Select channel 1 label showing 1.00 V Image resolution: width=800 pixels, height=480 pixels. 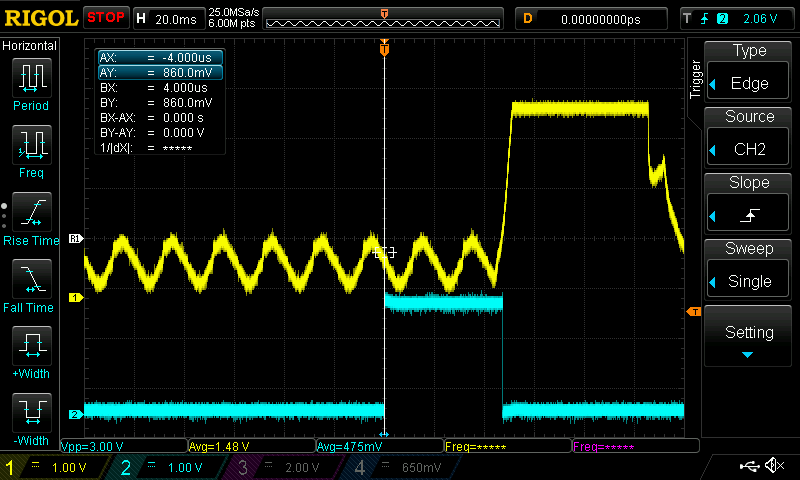(55, 467)
